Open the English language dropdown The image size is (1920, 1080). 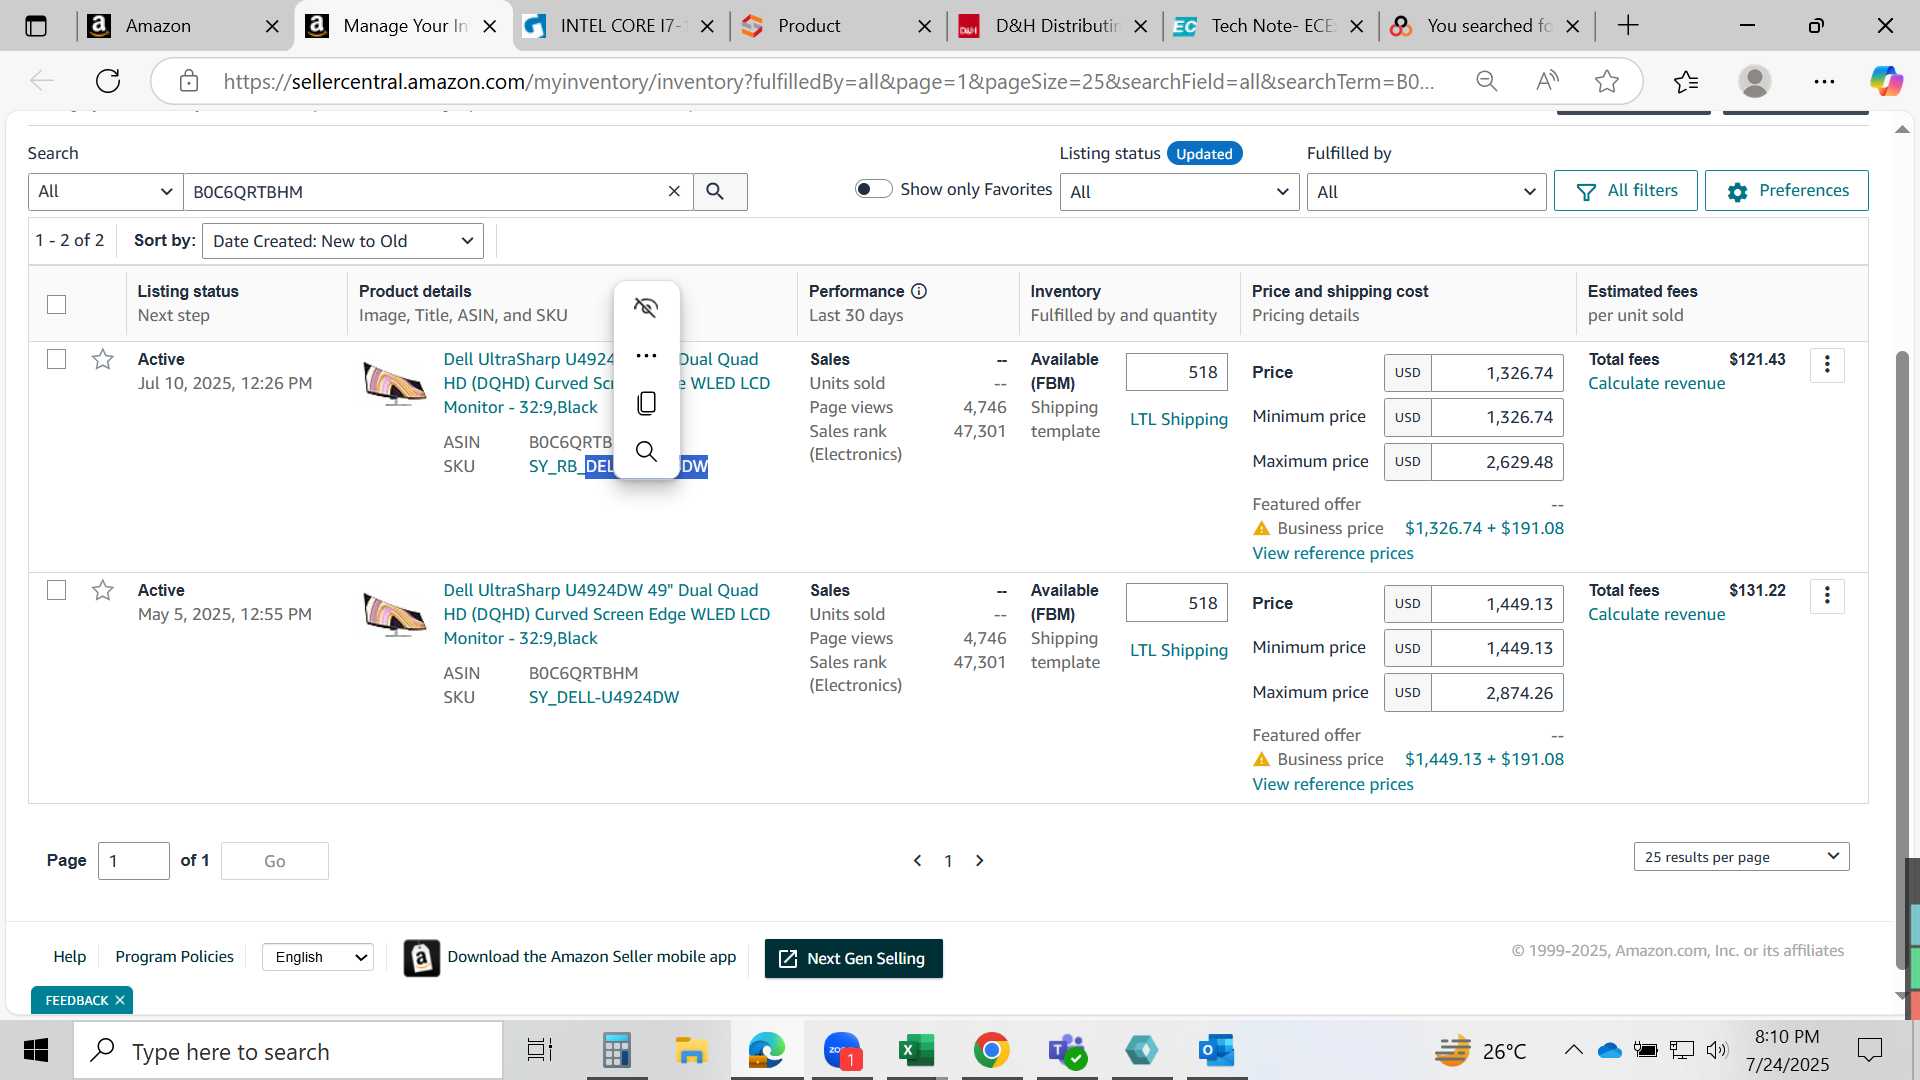318,957
